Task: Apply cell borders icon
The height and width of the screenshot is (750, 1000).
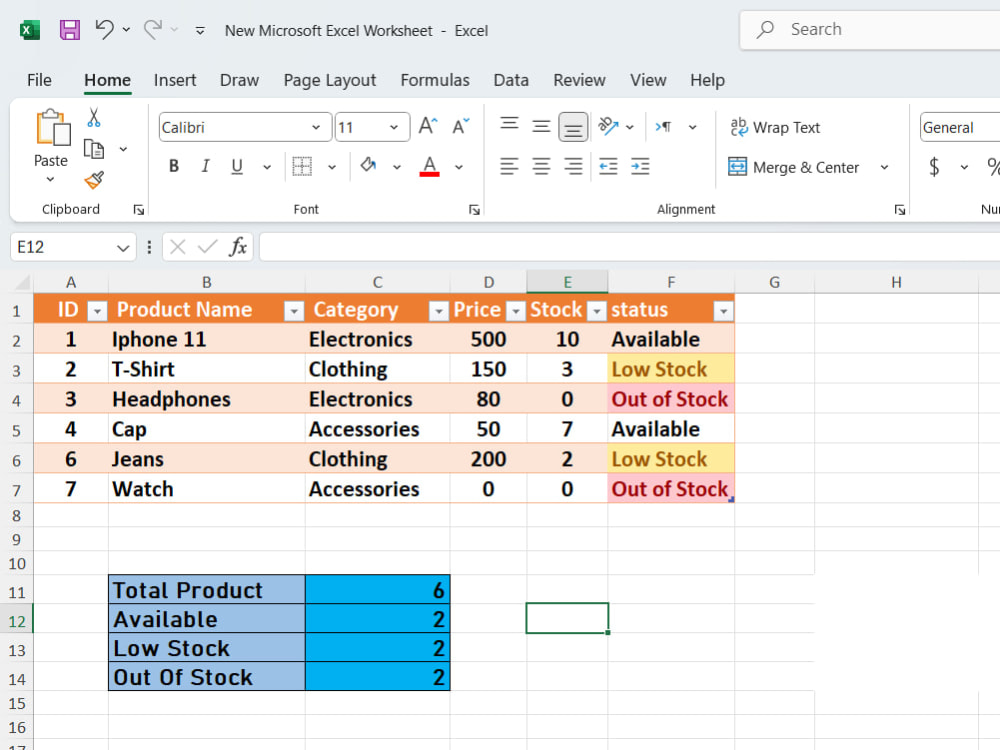Action: tap(302, 166)
